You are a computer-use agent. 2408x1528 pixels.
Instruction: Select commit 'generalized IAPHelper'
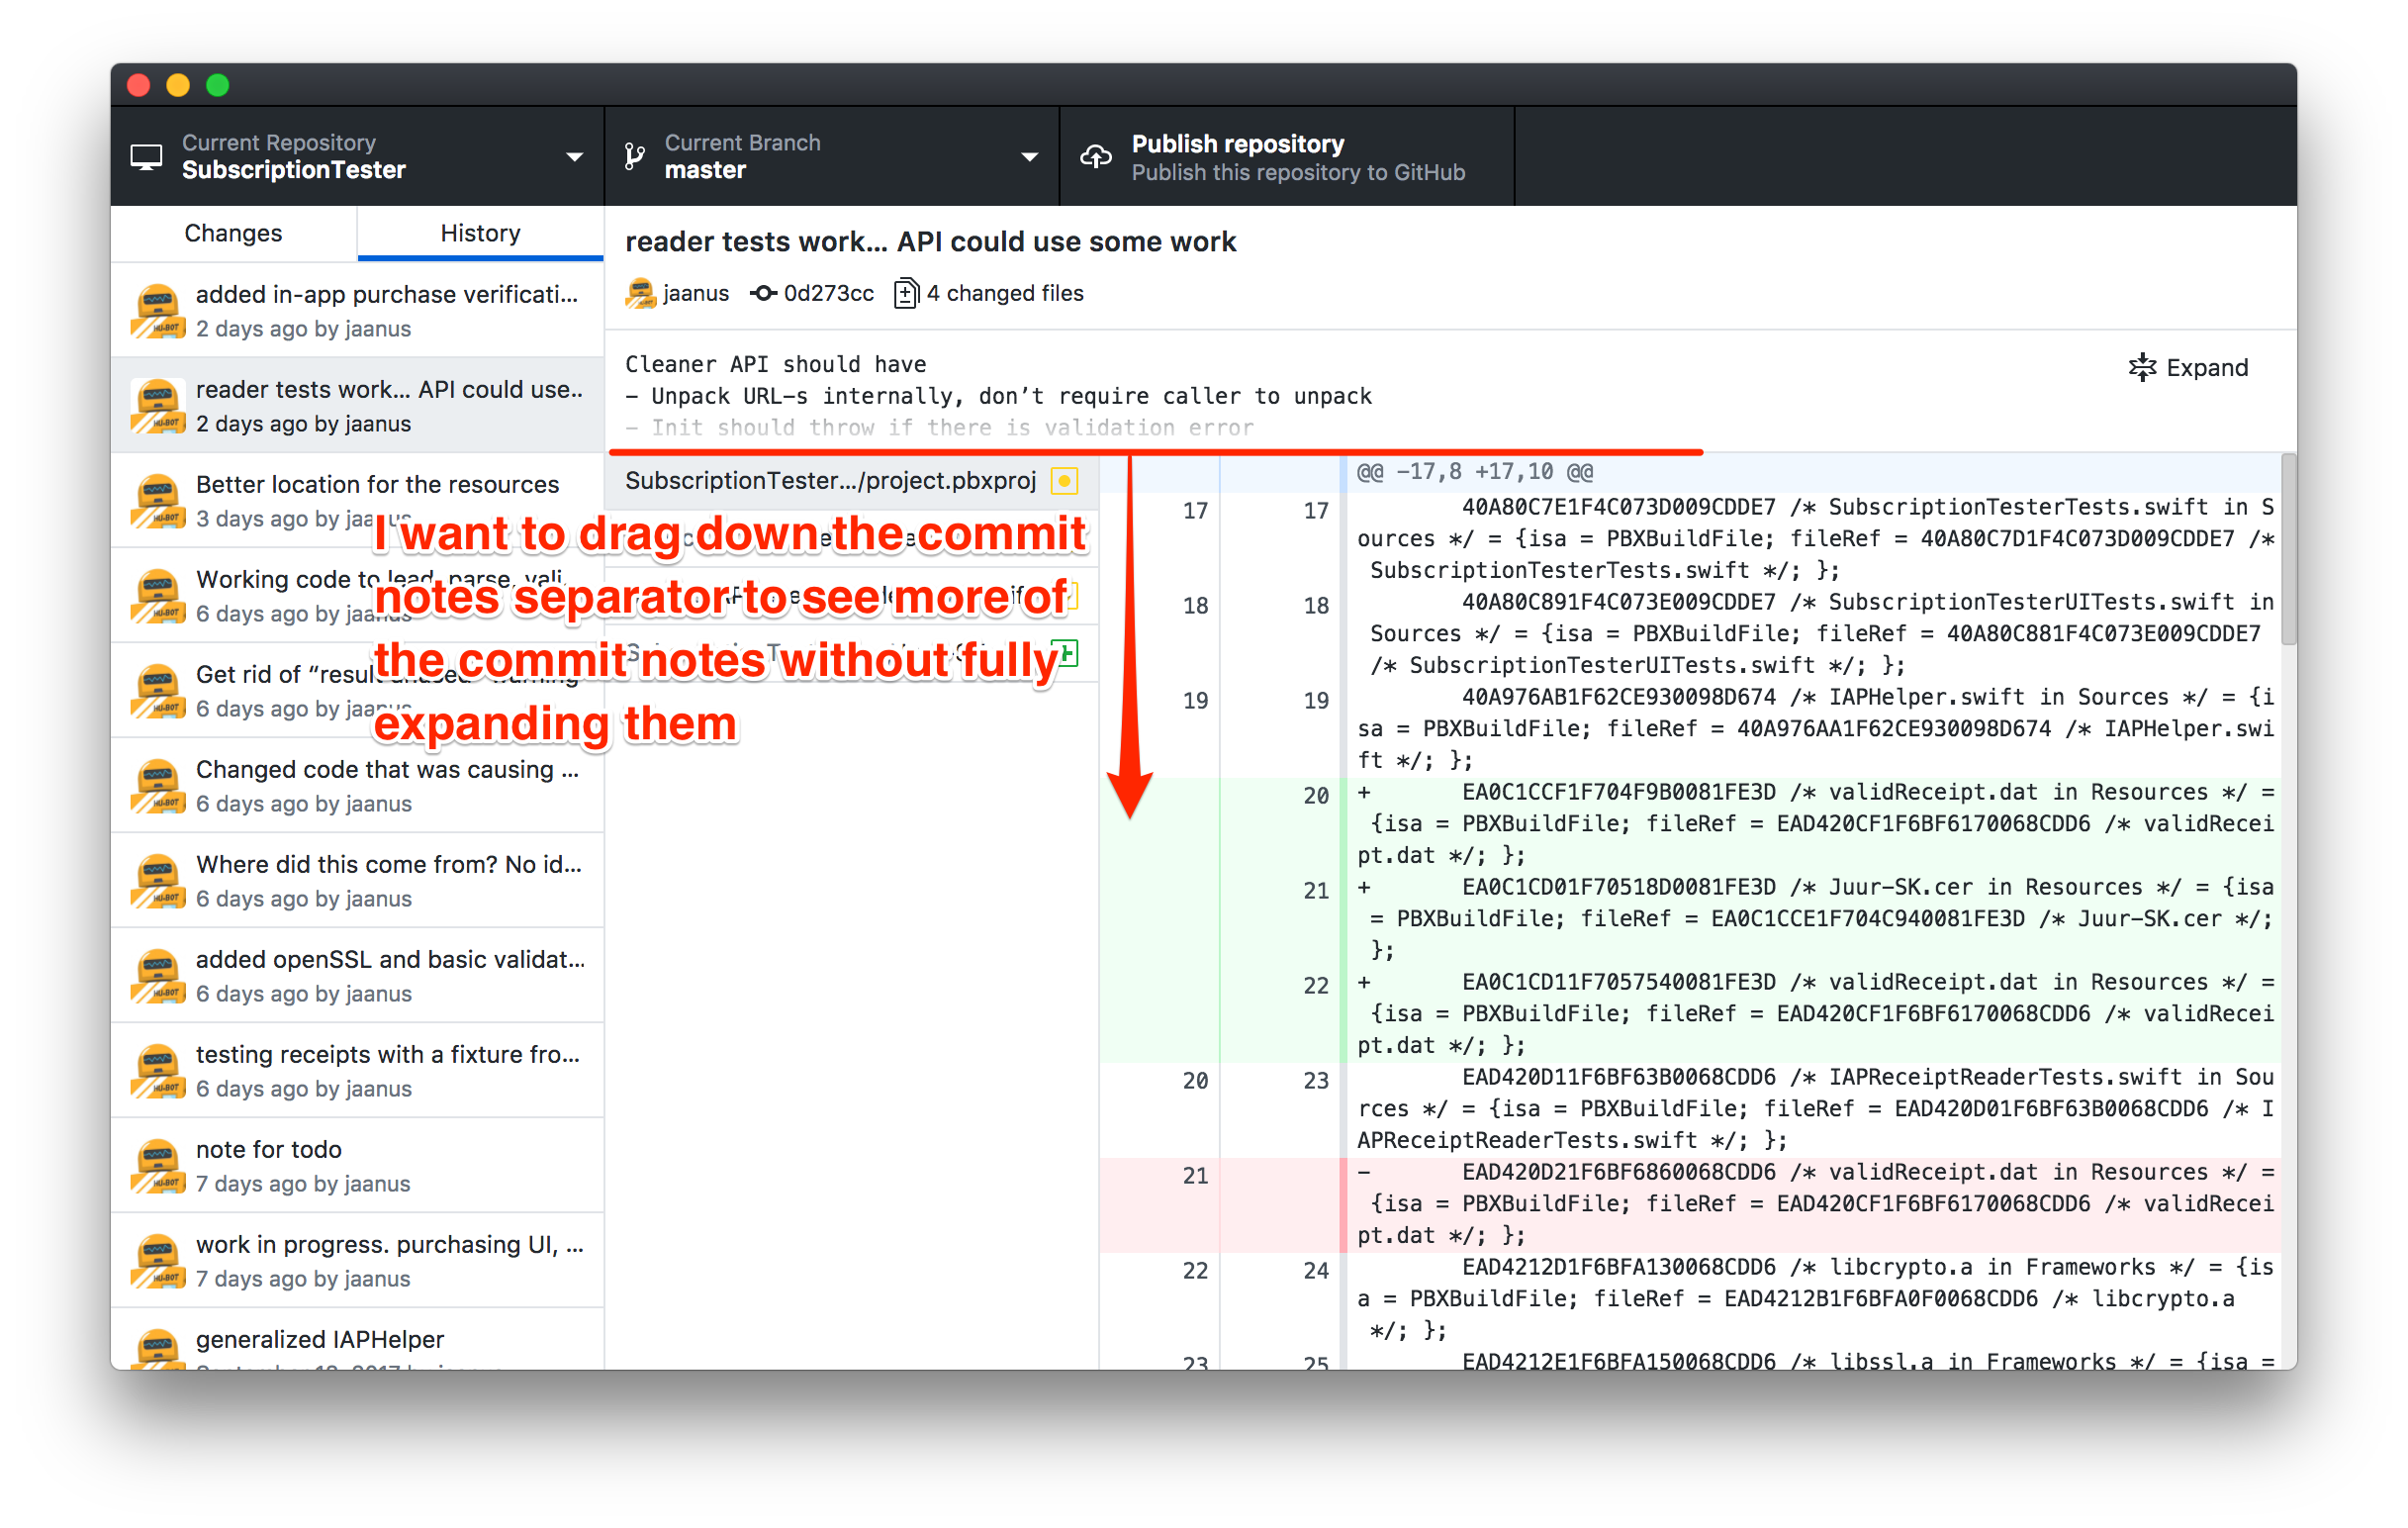[x=357, y=1340]
